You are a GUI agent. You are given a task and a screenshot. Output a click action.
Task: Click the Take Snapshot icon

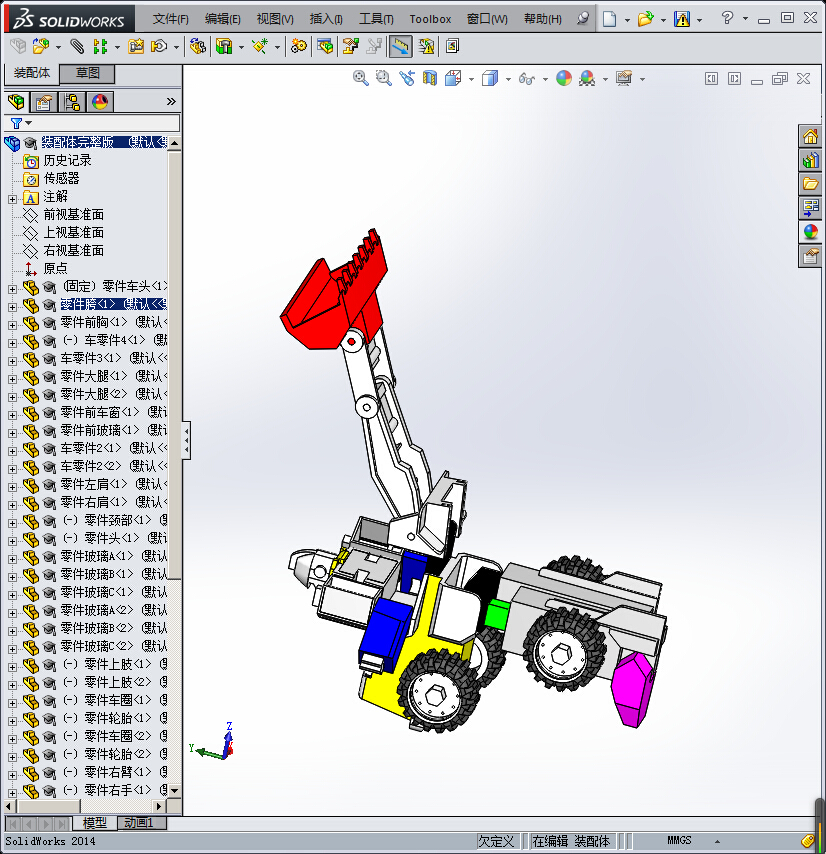click(452, 46)
